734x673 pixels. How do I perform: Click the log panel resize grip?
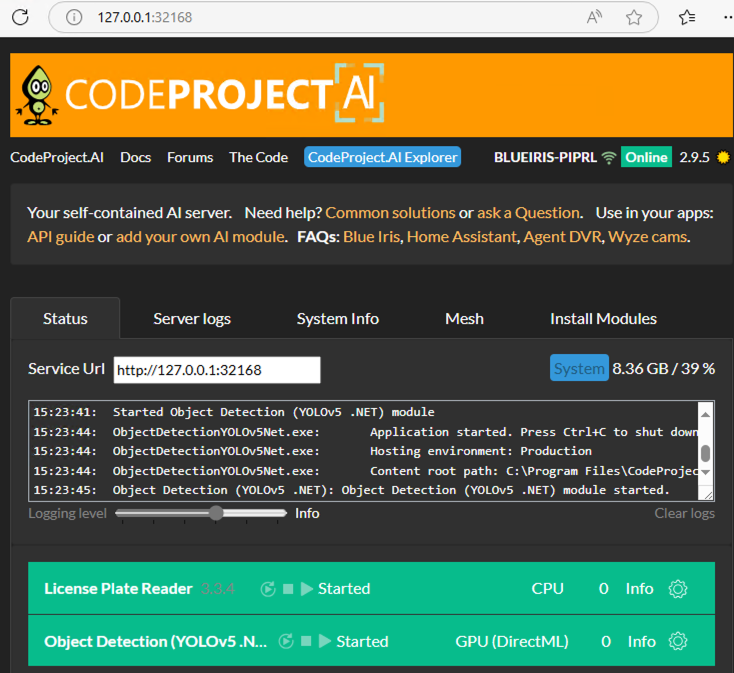(707, 494)
